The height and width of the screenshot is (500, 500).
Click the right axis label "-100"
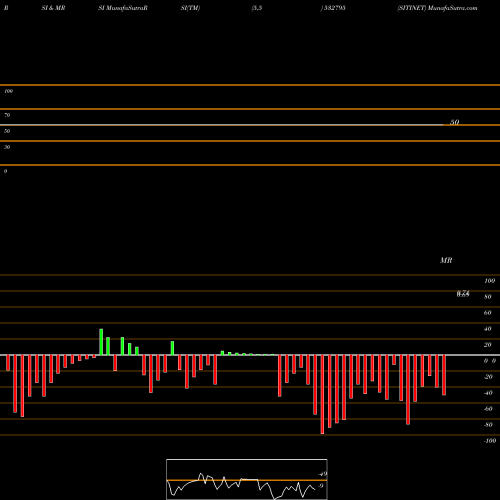(490, 441)
